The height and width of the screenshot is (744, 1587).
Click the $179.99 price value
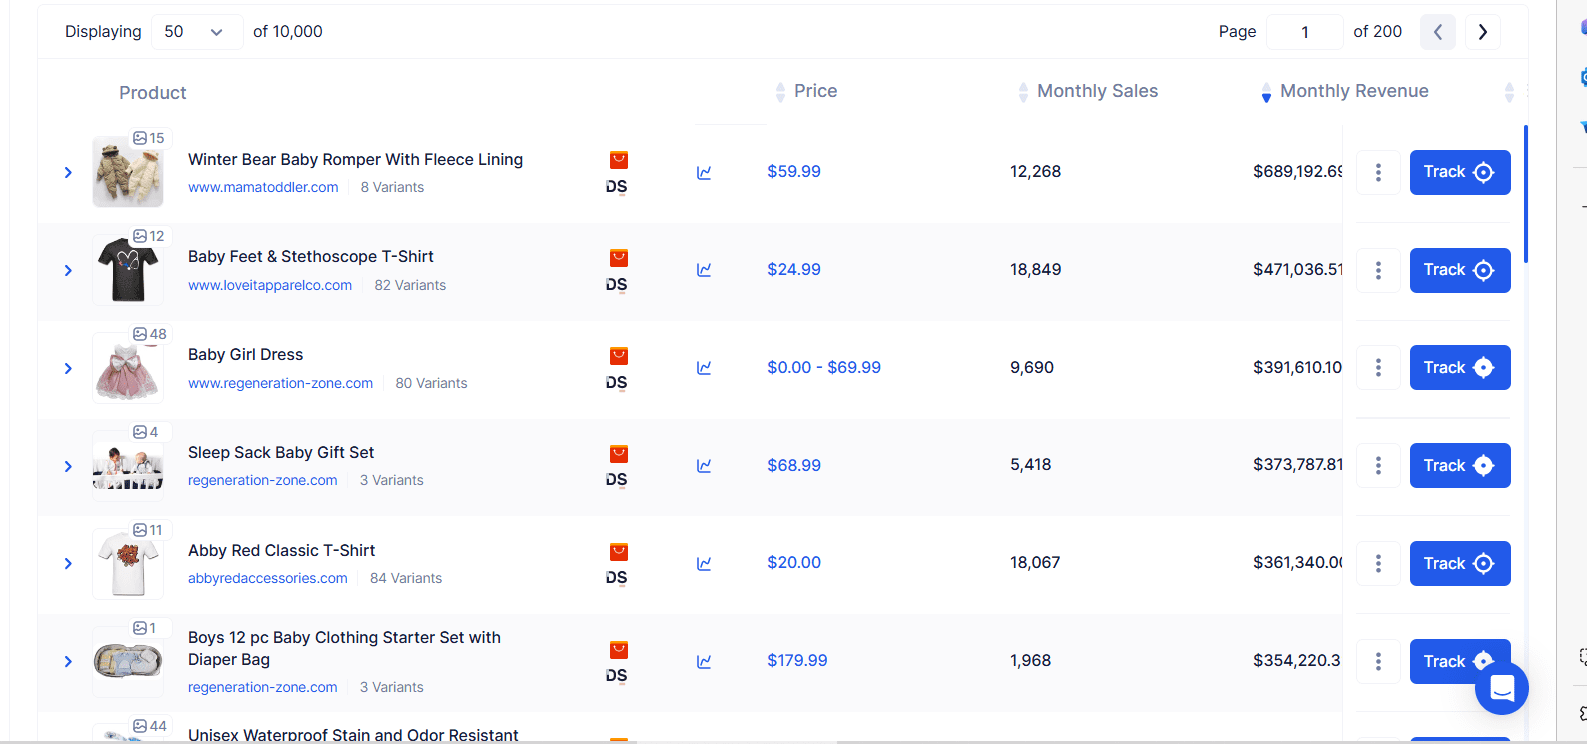point(797,660)
